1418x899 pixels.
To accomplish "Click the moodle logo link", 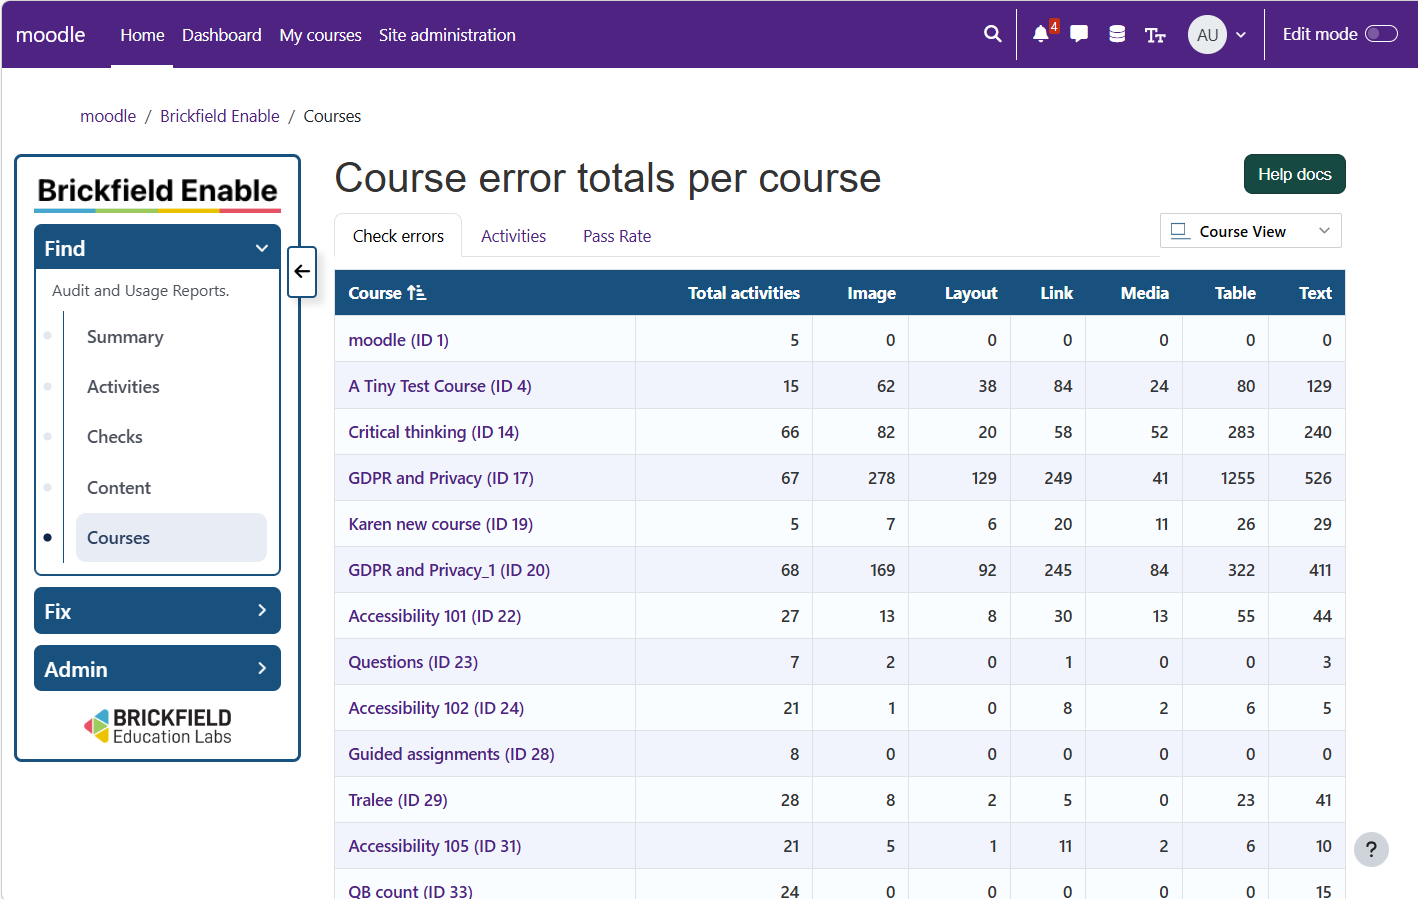I will click(x=51, y=35).
